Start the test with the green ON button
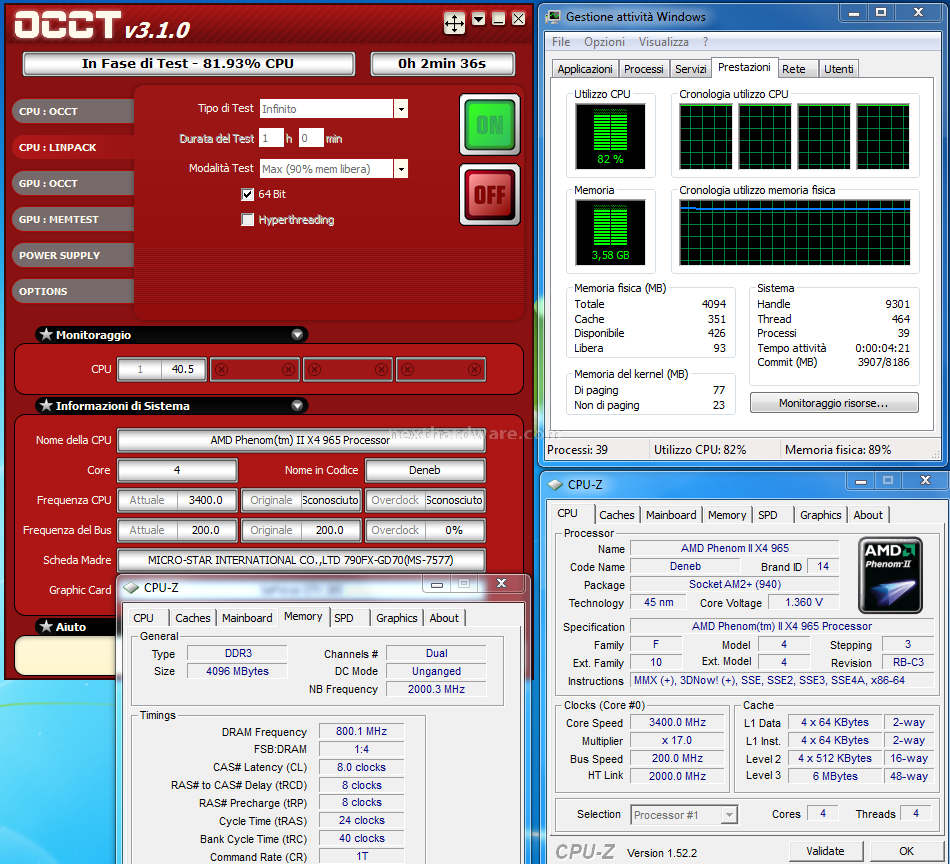 pos(490,125)
